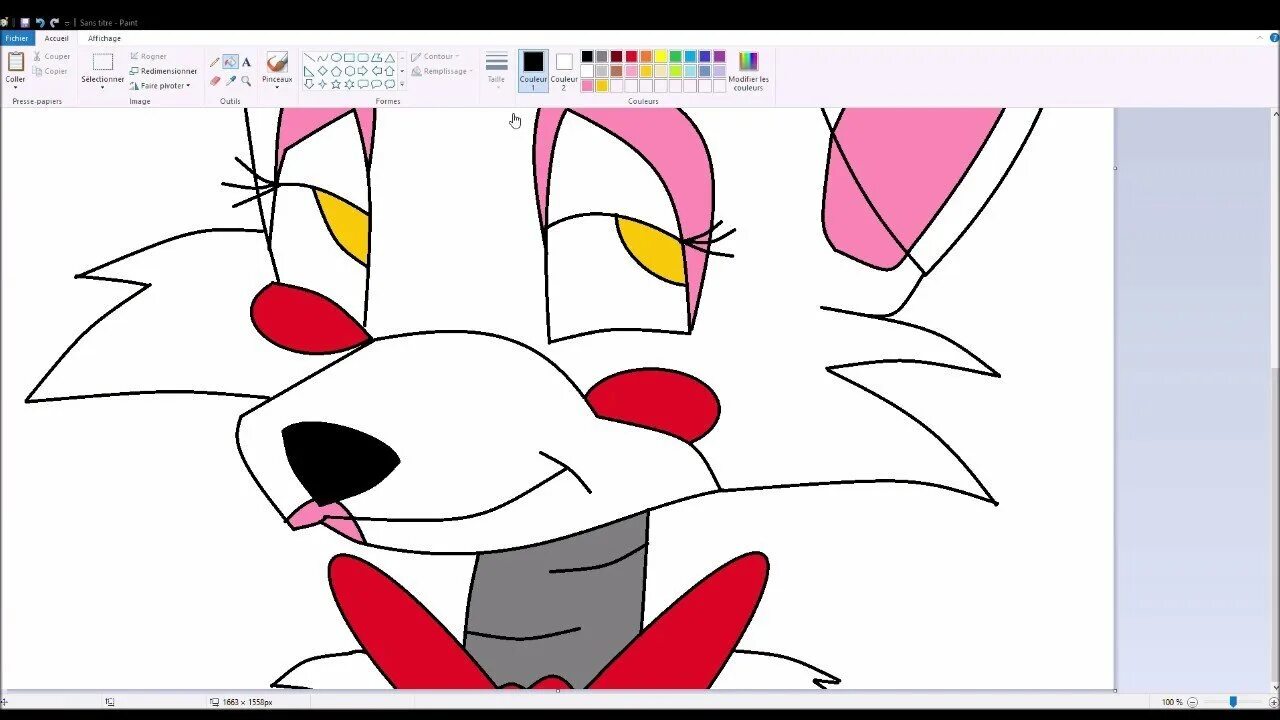Choose the Right triangle shape
This screenshot has width=1280, height=720.
click(309, 71)
